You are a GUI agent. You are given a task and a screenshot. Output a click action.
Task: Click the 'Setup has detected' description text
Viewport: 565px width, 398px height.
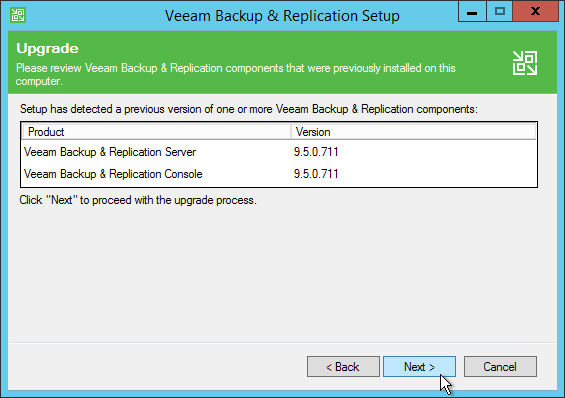tap(249, 109)
